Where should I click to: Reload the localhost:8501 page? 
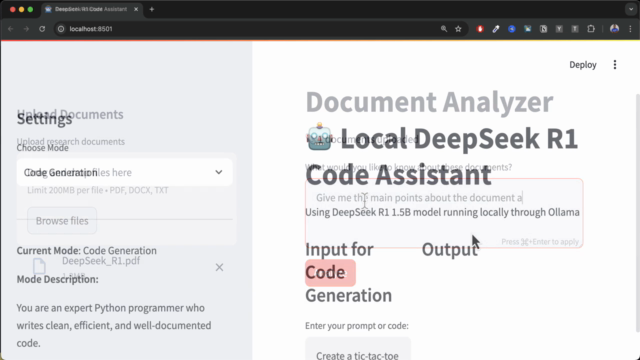click(x=42, y=29)
